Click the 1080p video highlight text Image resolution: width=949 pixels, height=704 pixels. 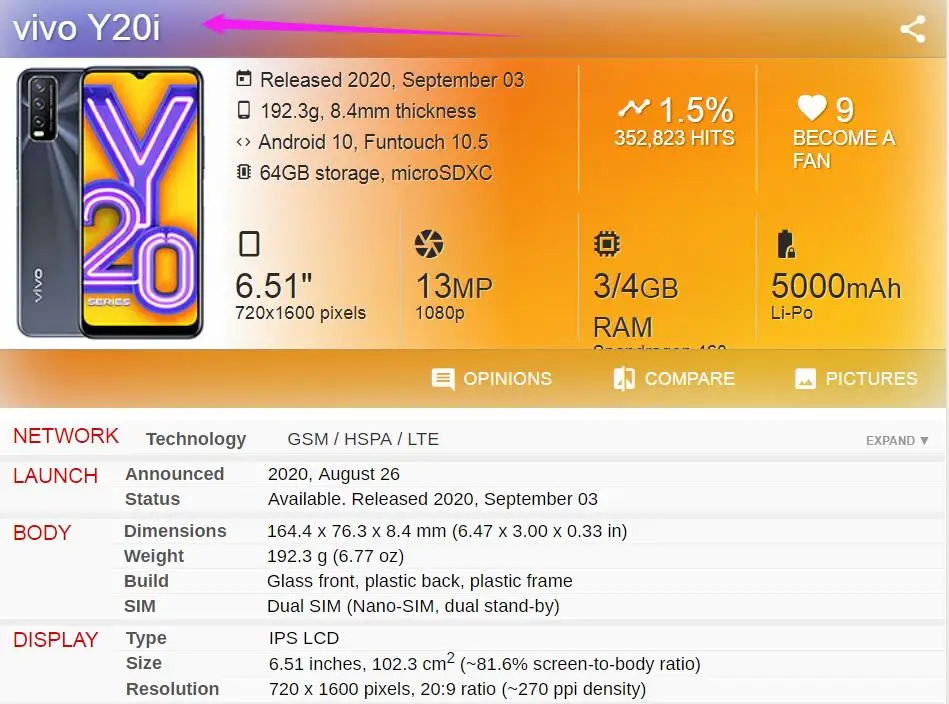pyautogui.click(x=439, y=313)
